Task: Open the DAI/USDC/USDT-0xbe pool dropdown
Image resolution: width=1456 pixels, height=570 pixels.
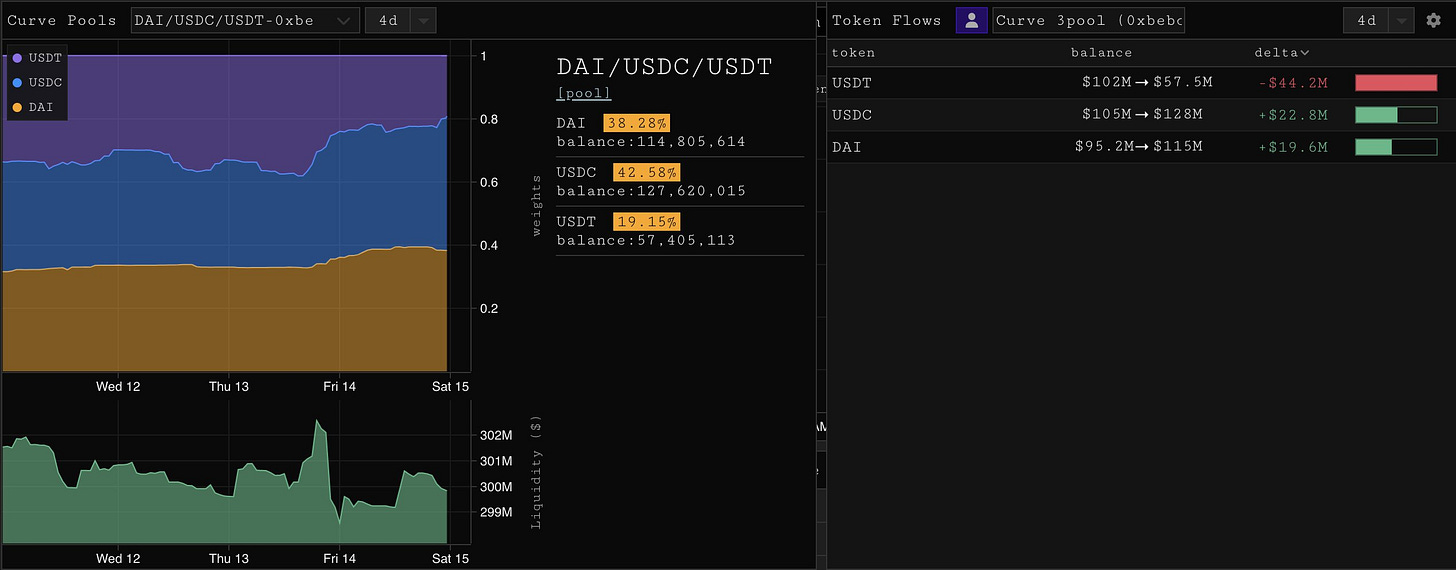Action: (x=245, y=20)
